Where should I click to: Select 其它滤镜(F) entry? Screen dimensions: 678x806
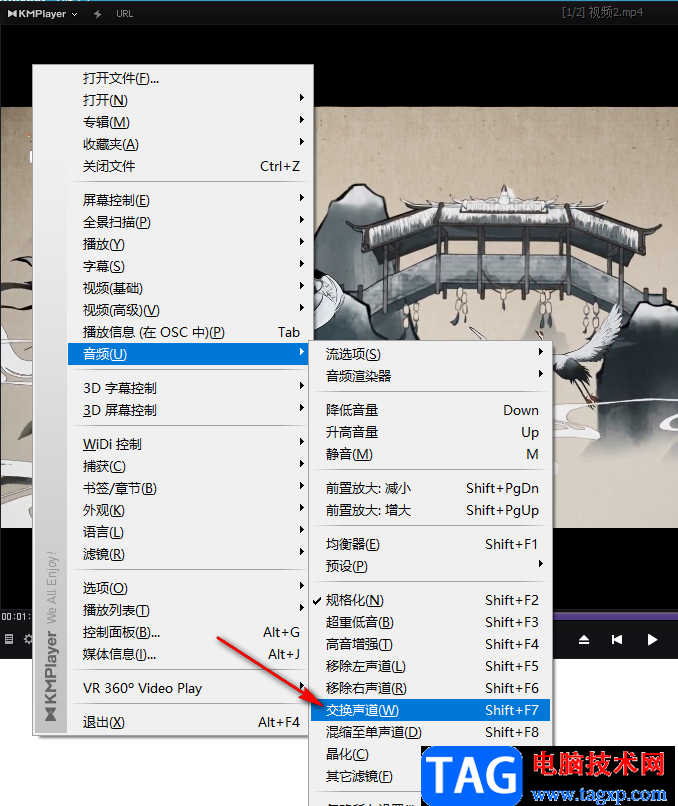click(x=367, y=777)
